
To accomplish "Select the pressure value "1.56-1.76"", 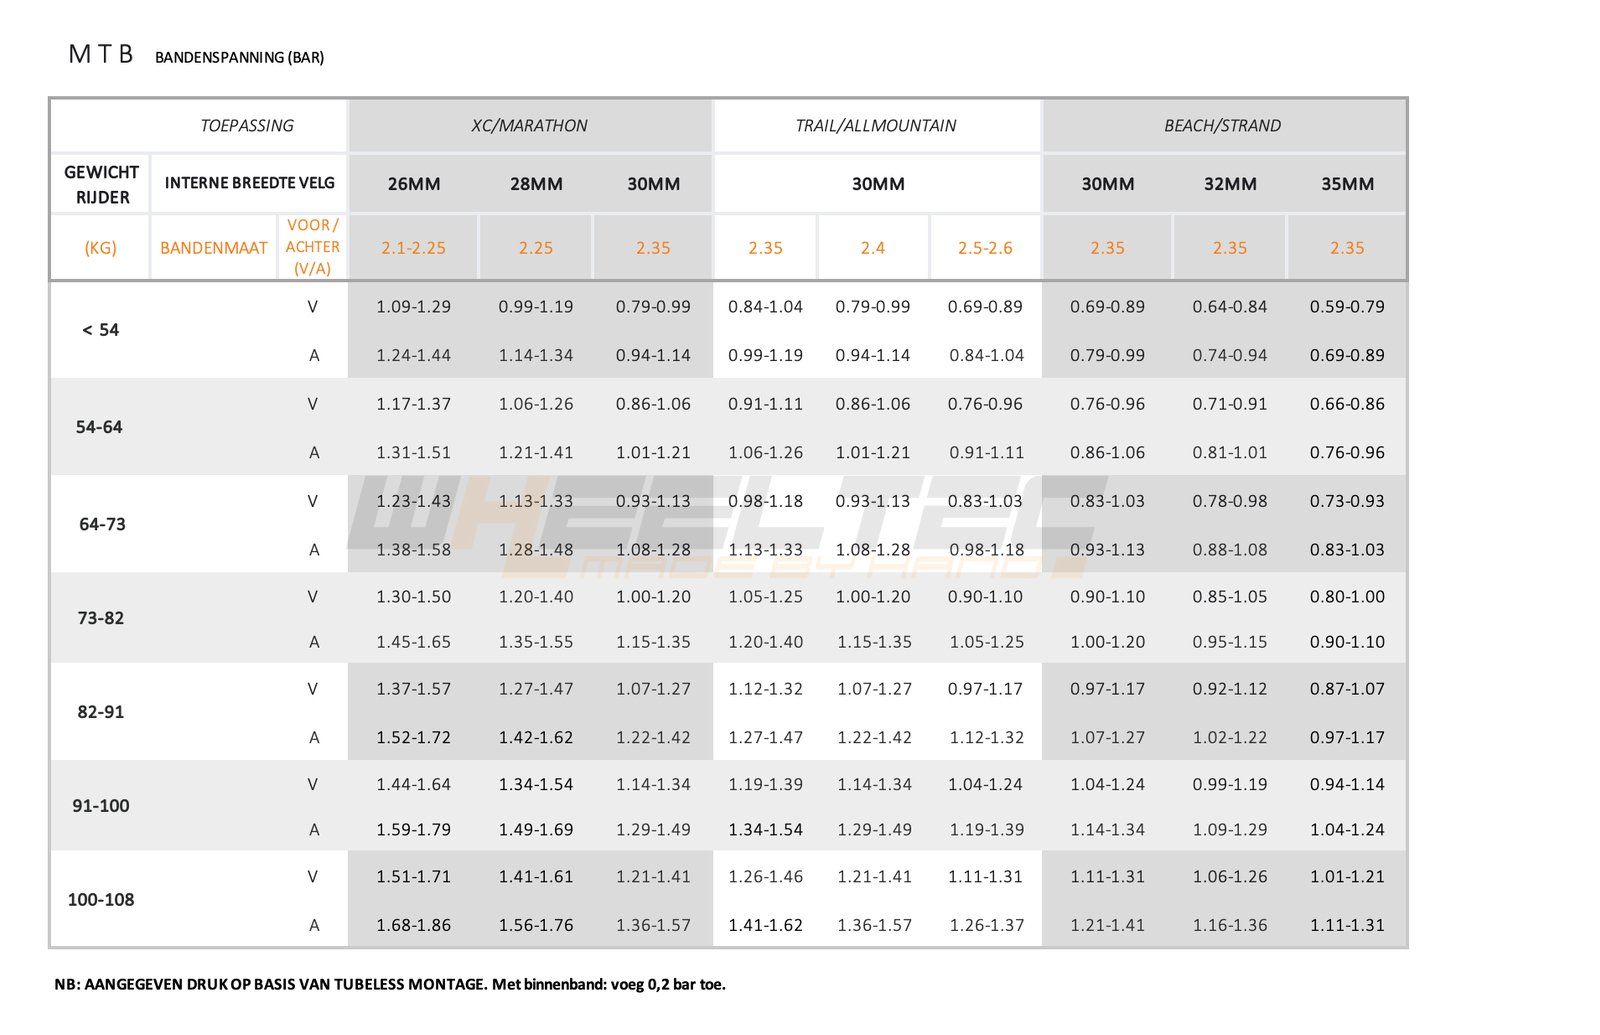I will click(x=536, y=925).
